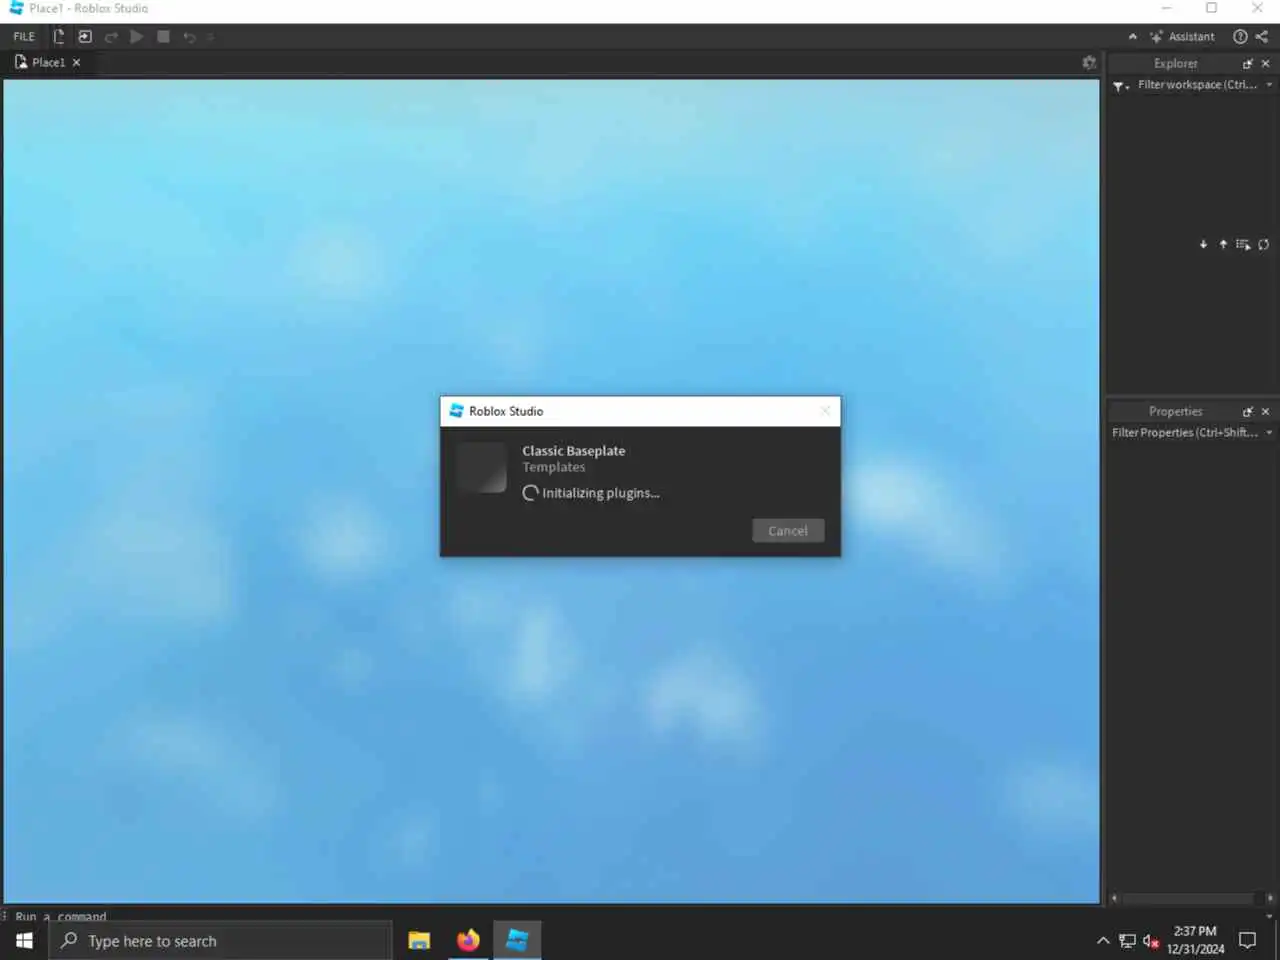Click the Share icon at top right
Image resolution: width=1280 pixels, height=960 pixels.
1262,37
